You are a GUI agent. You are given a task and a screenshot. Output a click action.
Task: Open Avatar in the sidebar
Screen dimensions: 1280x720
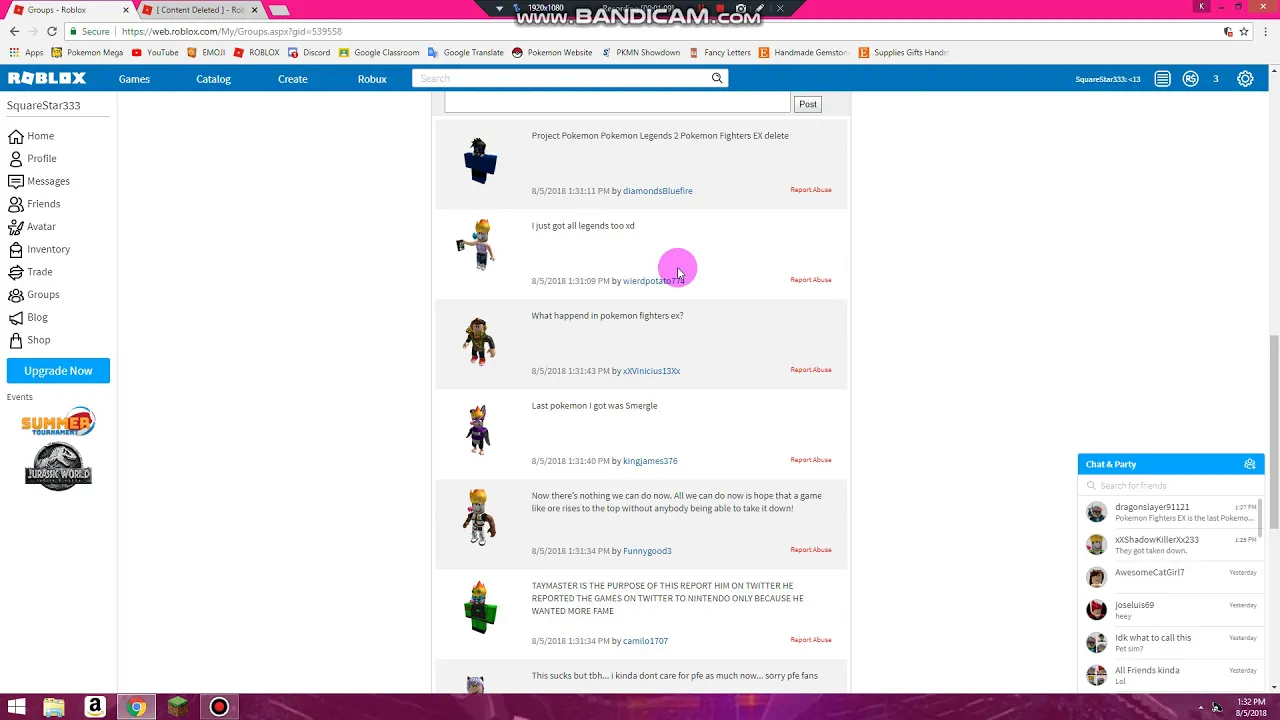[32, 227]
